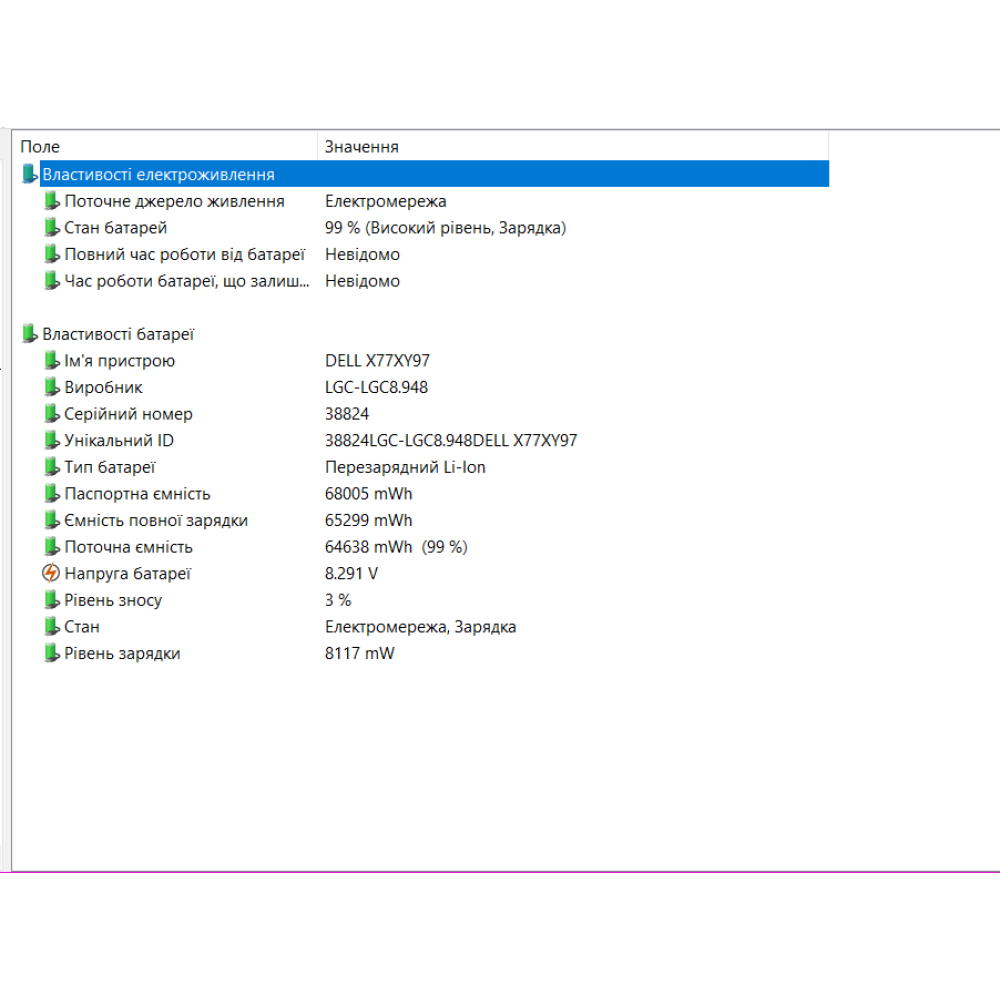
Task: Click the battery icon next to Рівень зносу
Action: tap(52, 600)
